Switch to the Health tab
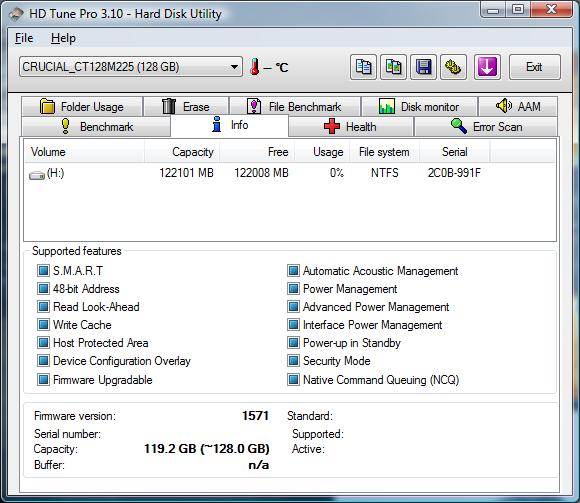The image size is (580, 503). point(351,127)
